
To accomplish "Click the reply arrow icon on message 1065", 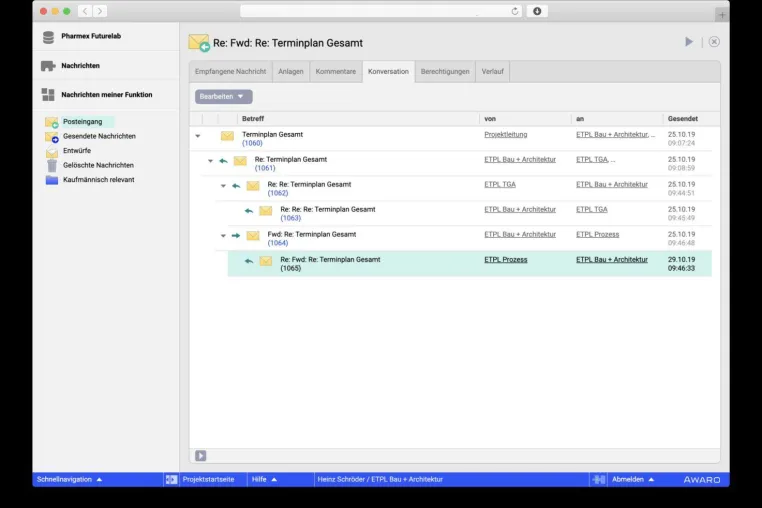I will tap(249, 261).
